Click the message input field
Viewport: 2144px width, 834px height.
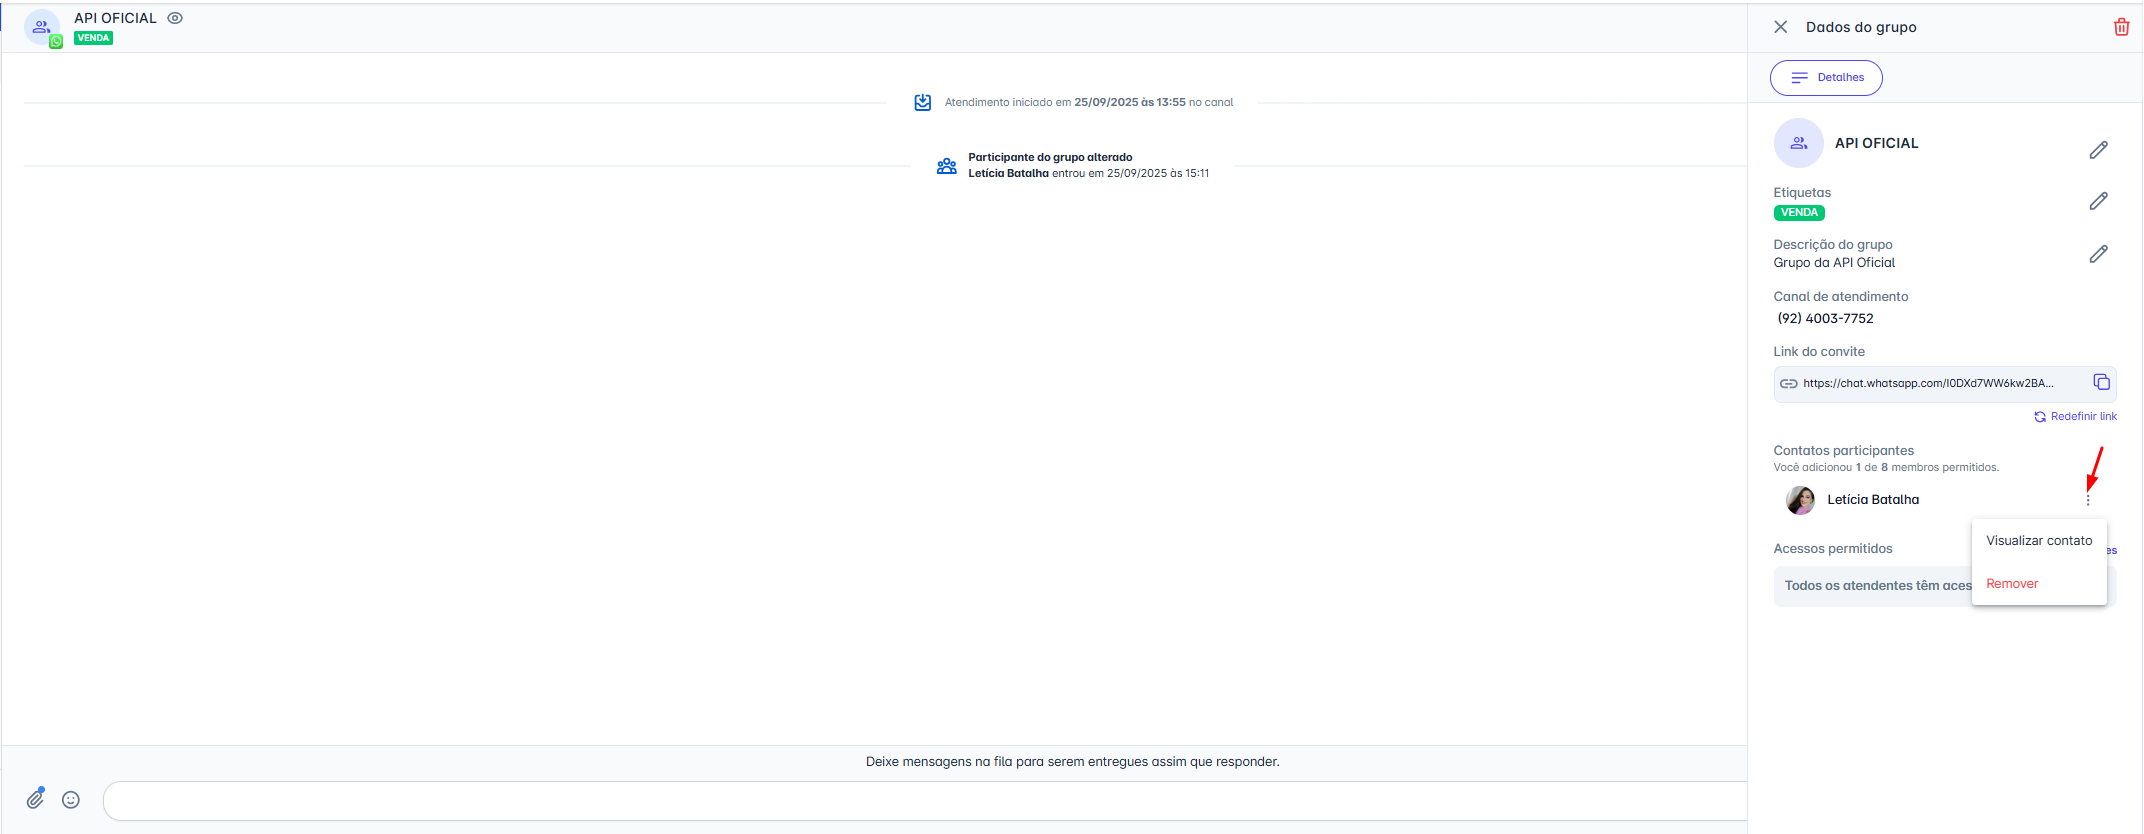pyautogui.click(x=920, y=801)
